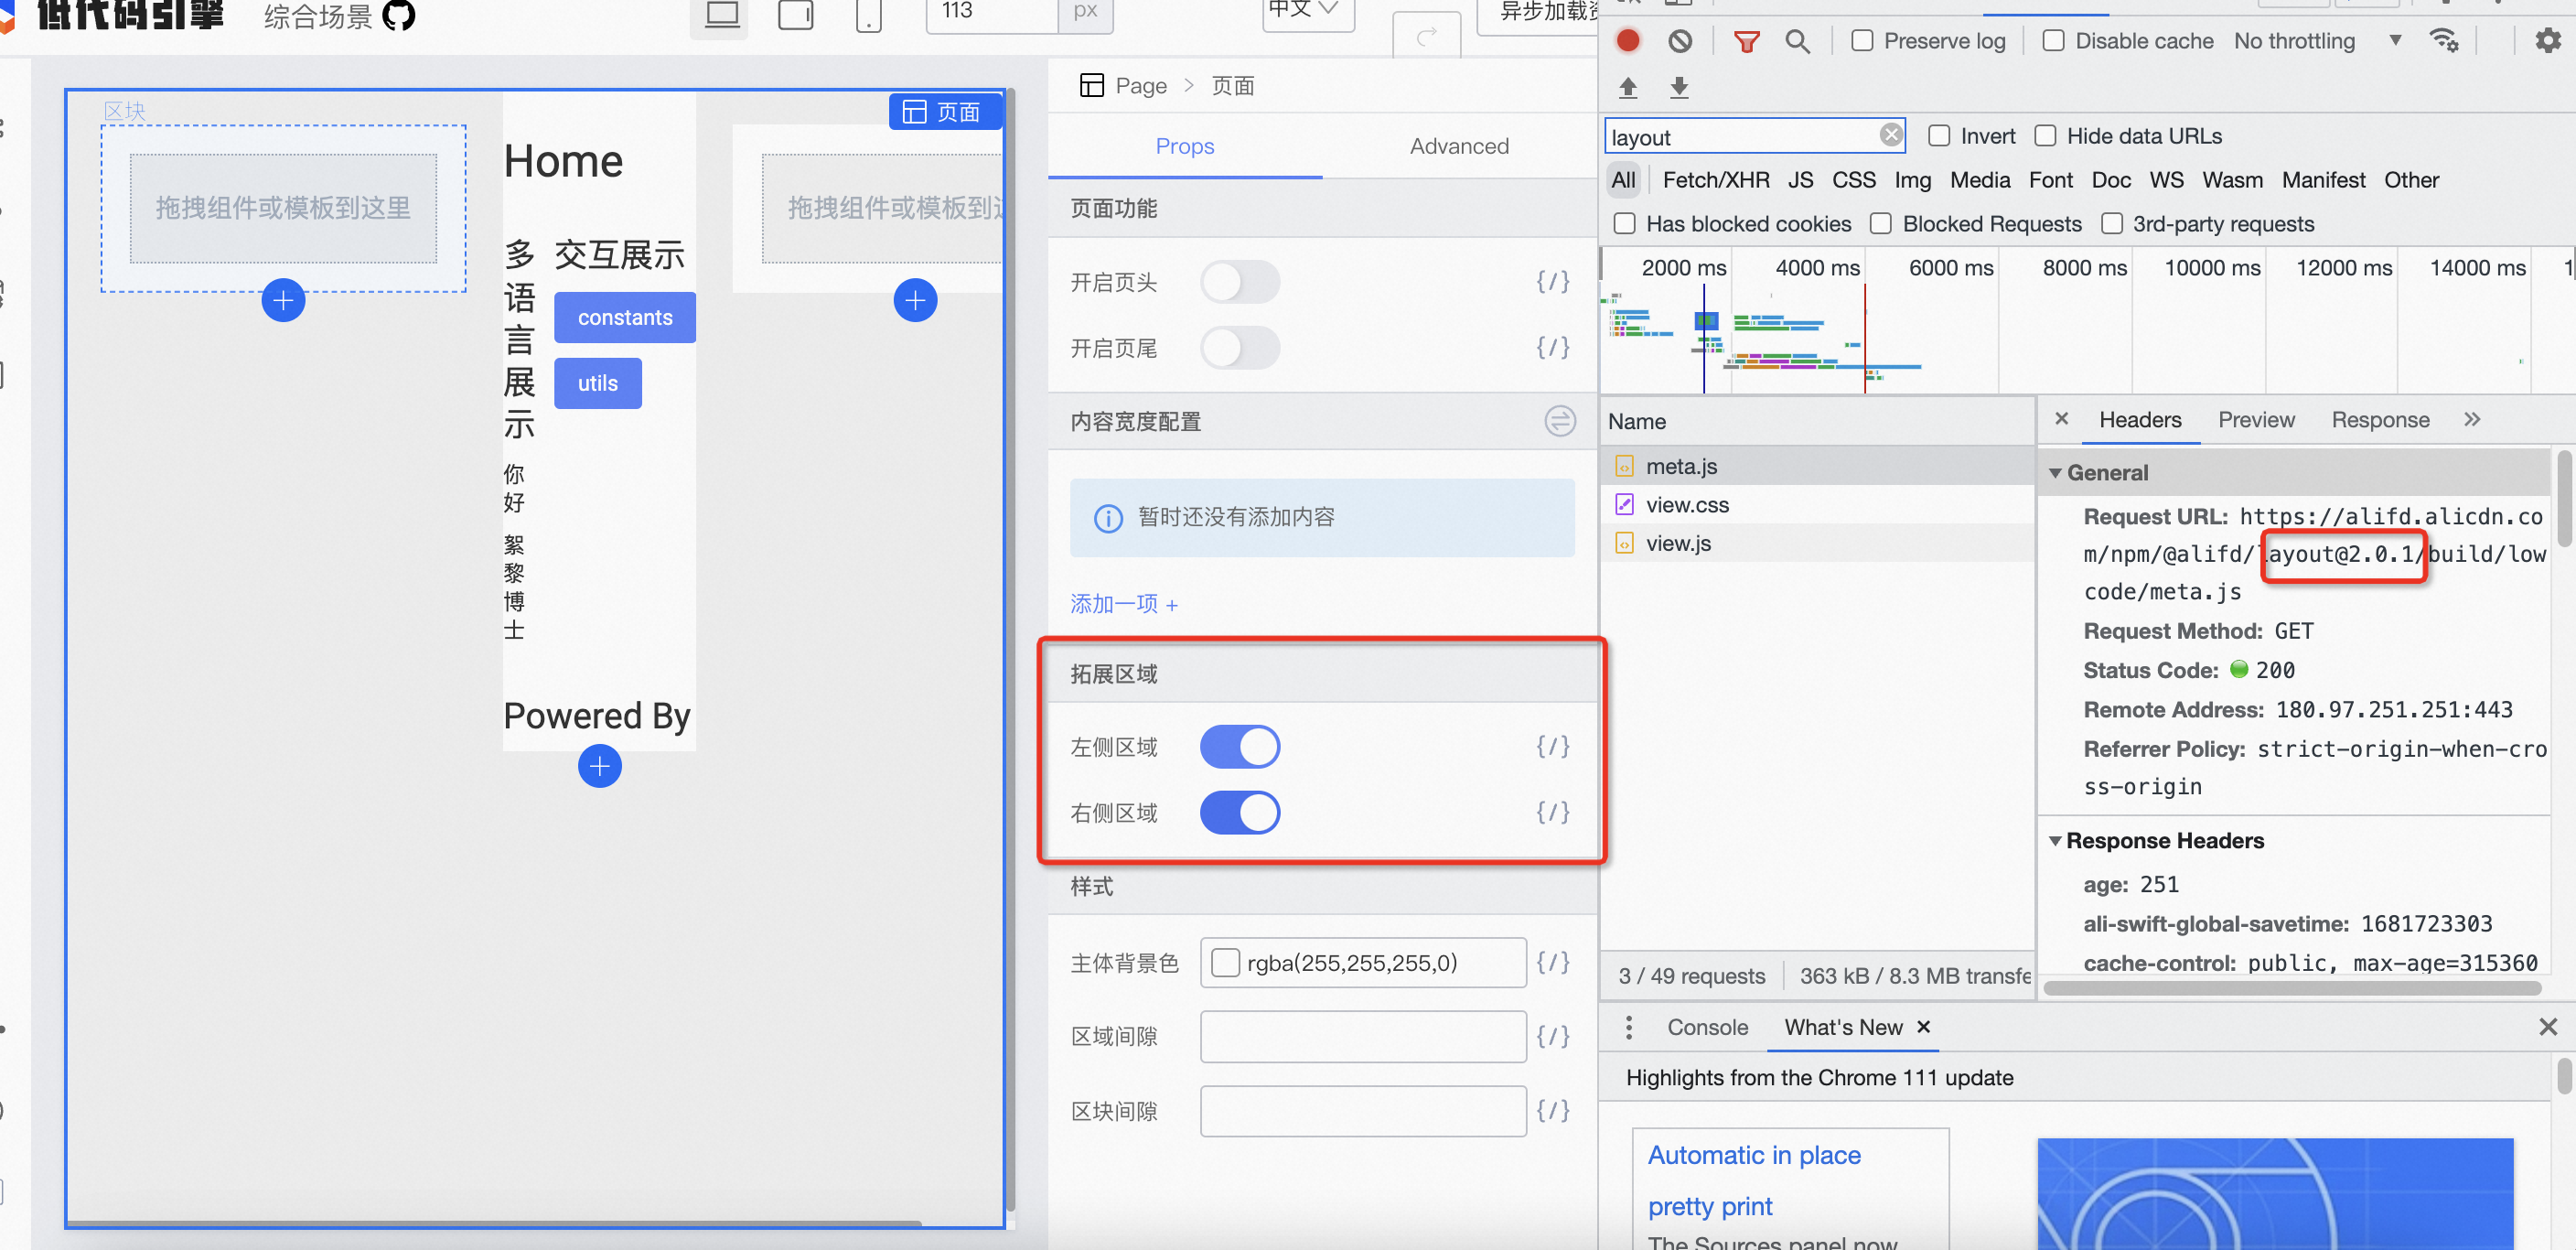Screen dimensions: 2576x1250
Task: Enable the 开启页头 toggle
Action: coord(1240,282)
